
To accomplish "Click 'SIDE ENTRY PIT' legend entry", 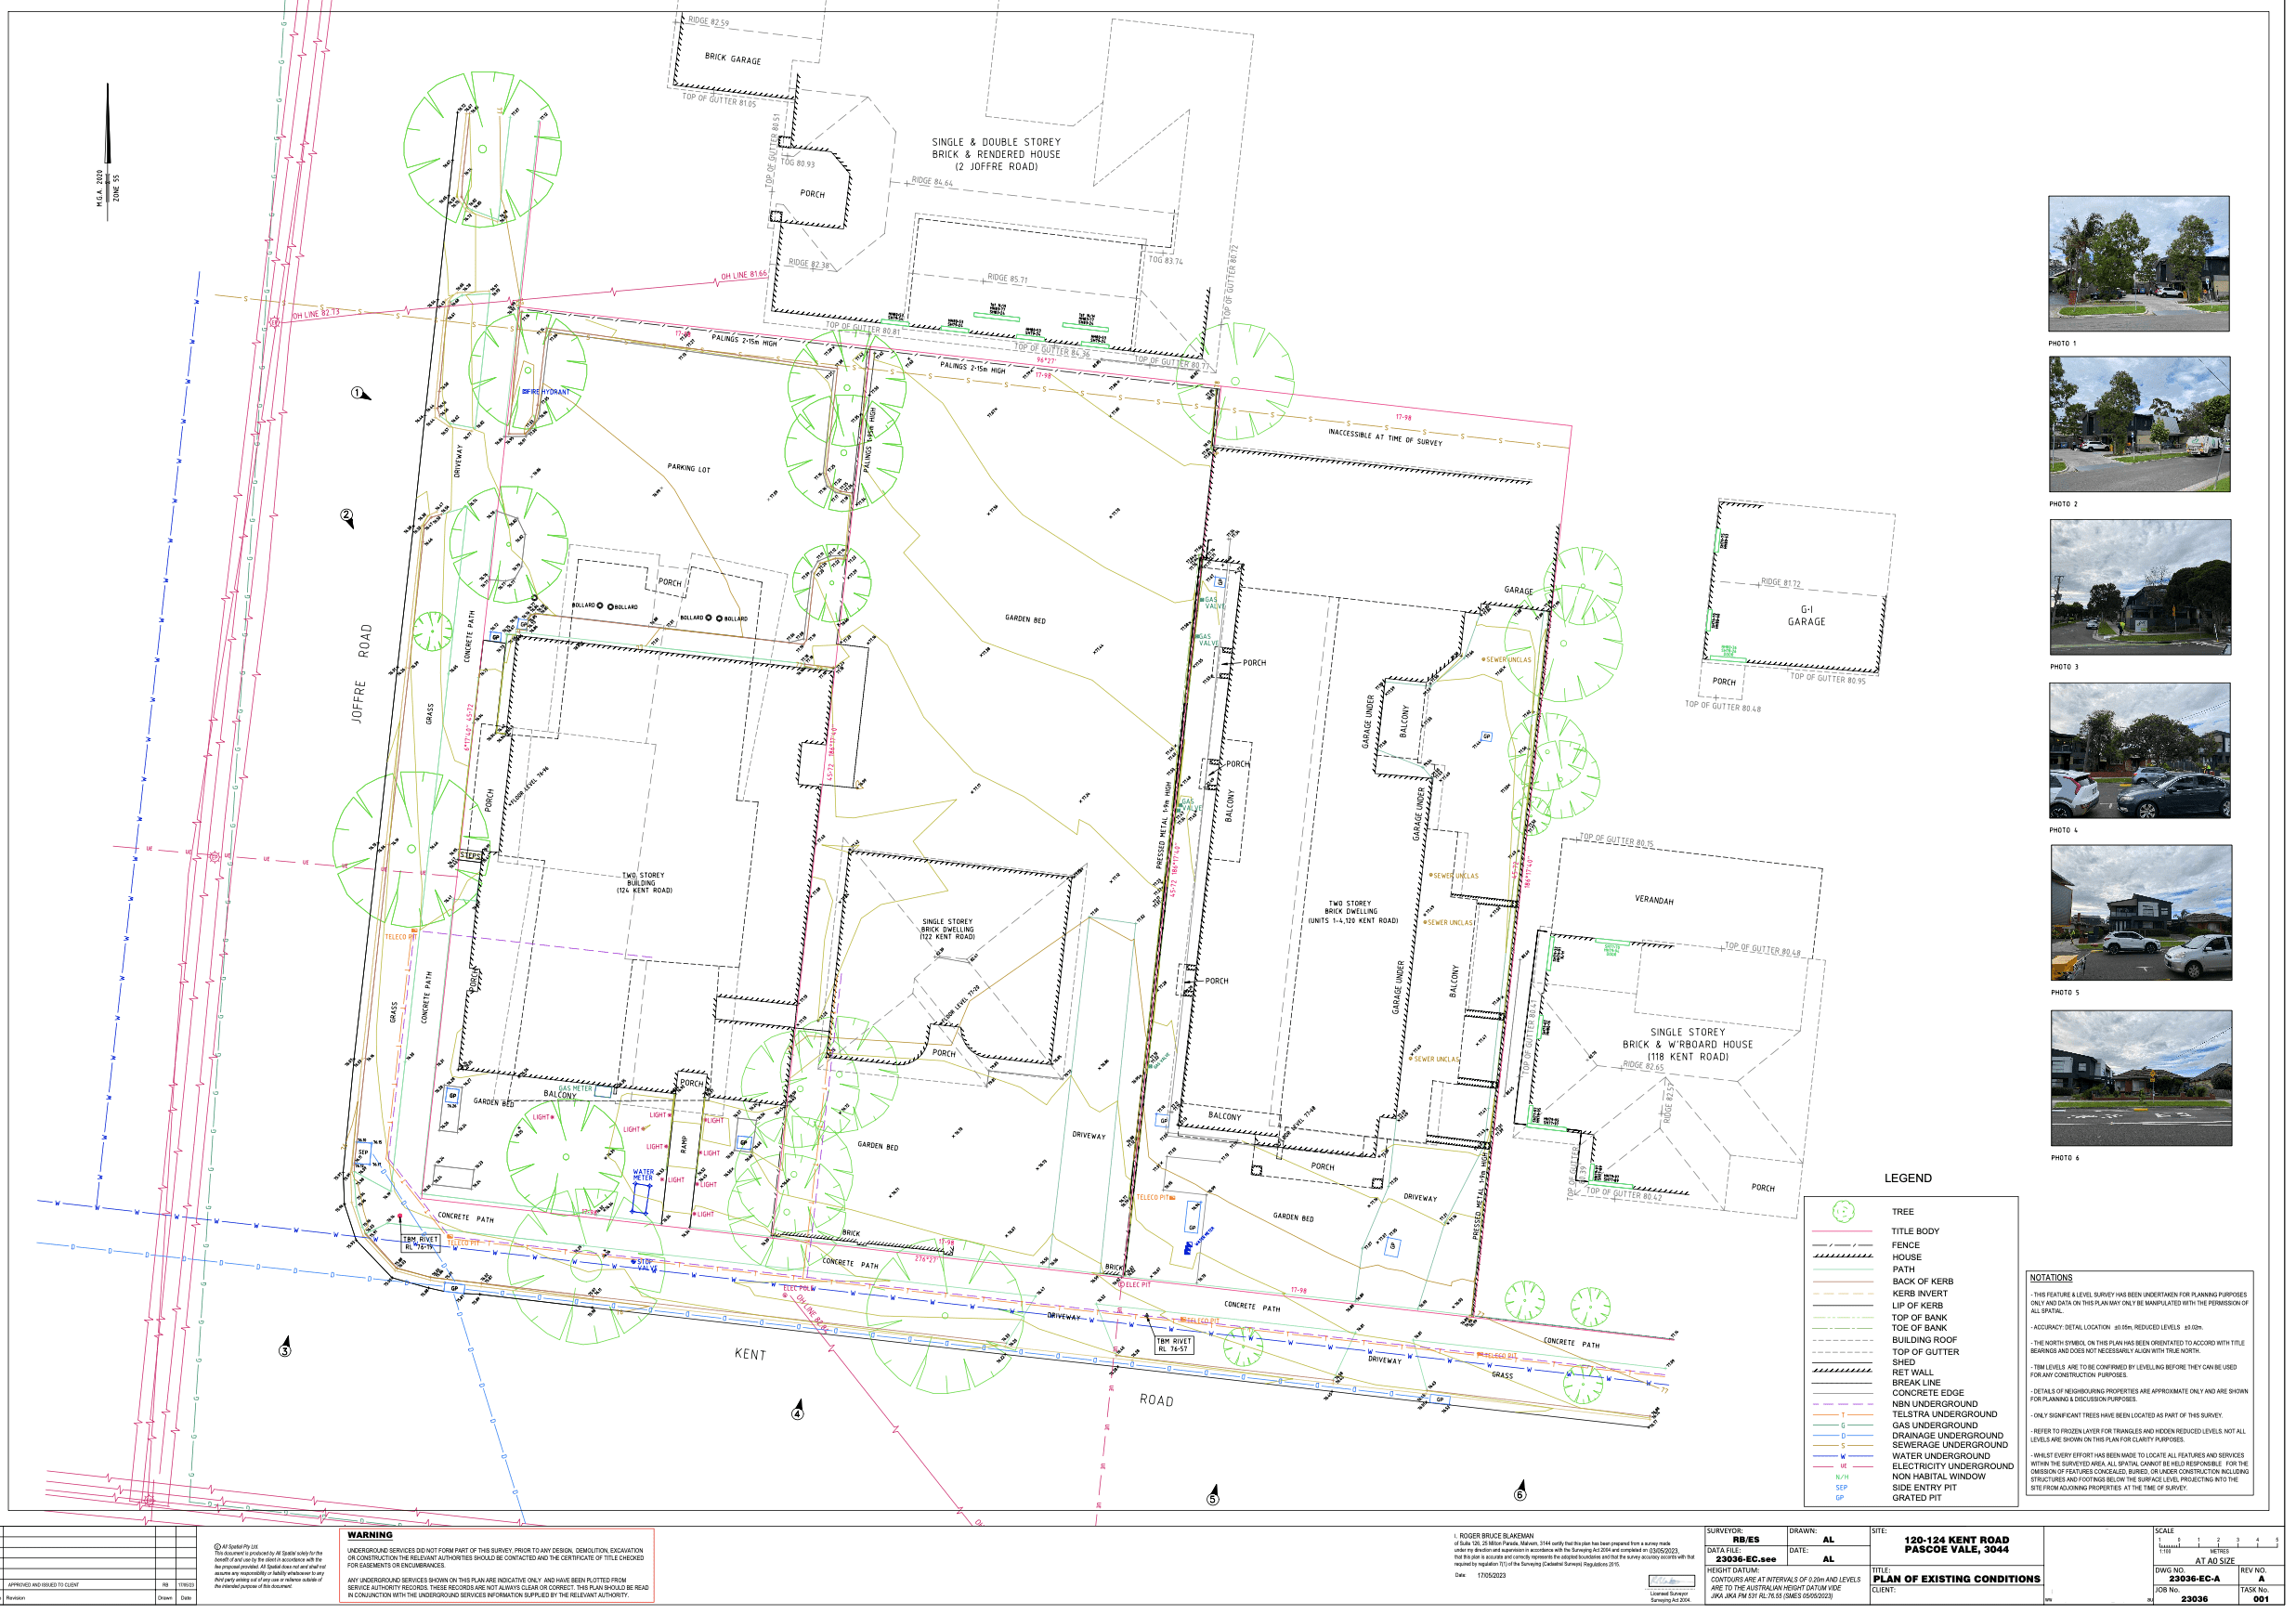I will [1924, 1487].
